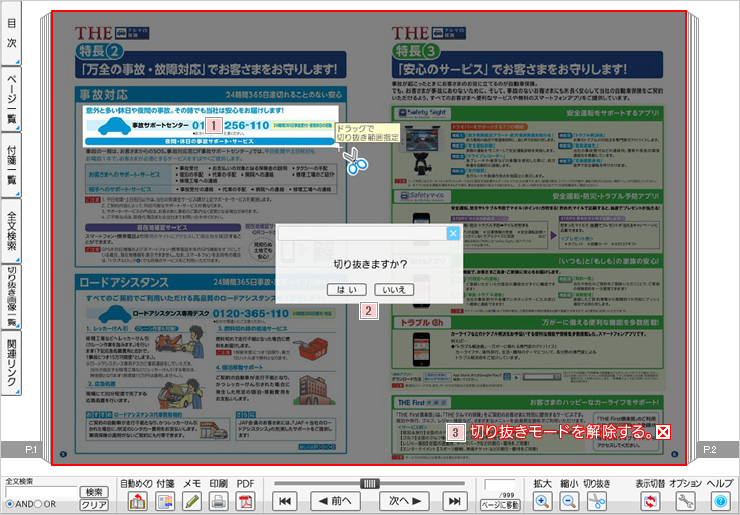The image size is (740, 515).
Task: Click the print (印刷) icon
Action: pyautogui.click(x=219, y=501)
